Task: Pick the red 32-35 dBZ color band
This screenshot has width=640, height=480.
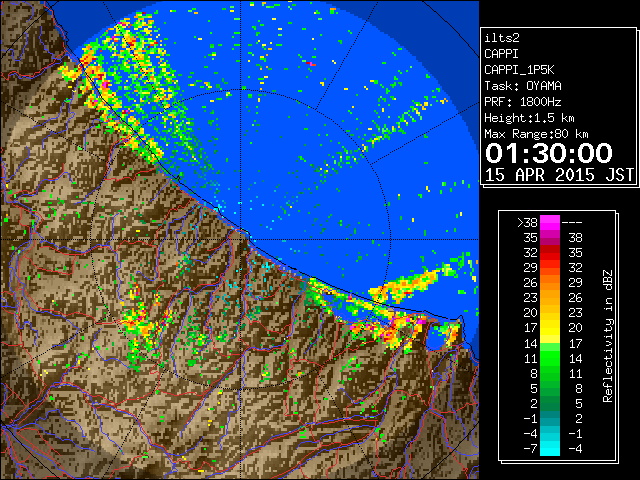Action: click(x=550, y=253)
